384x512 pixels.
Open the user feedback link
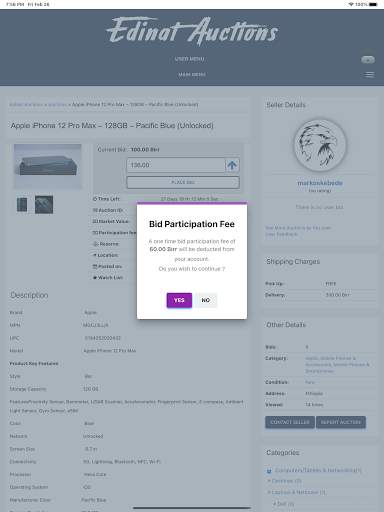coord(282,234)
